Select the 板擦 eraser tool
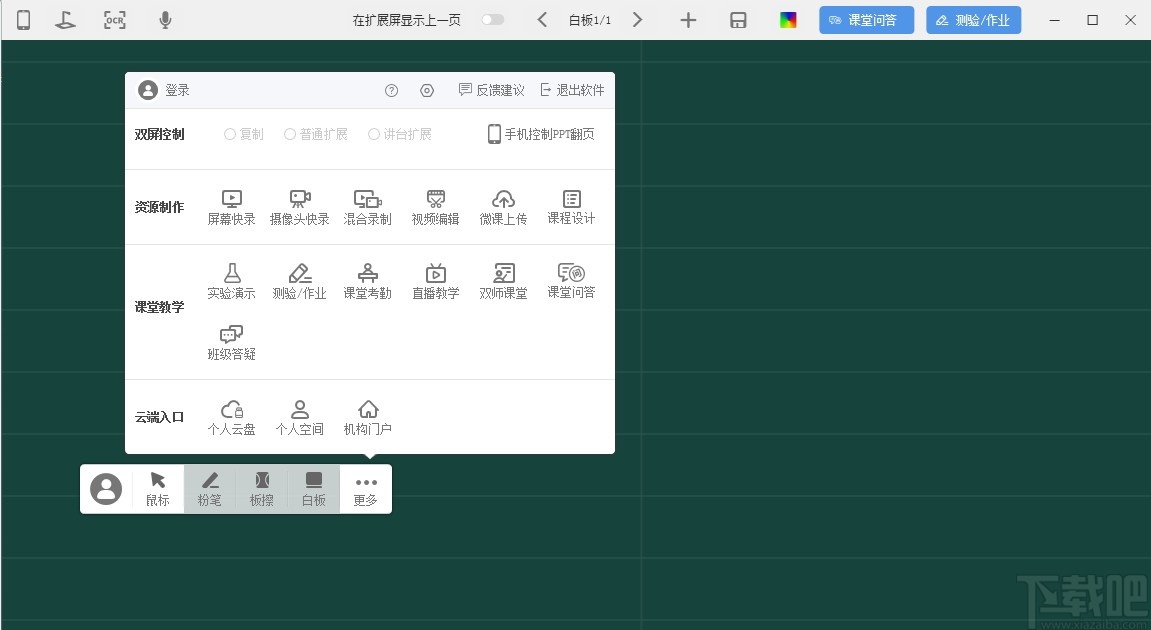This screenshot has height=630, width=1151. [261, 489]
